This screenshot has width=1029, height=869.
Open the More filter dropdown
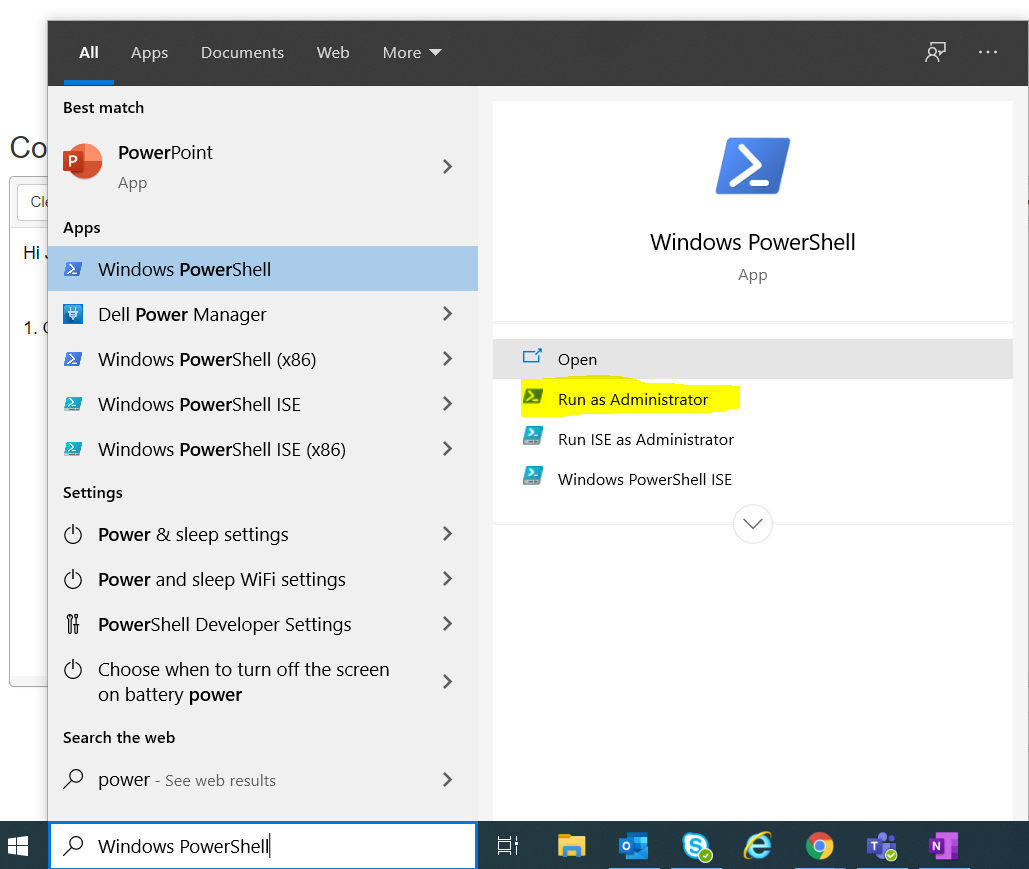[x=411, y=53]
